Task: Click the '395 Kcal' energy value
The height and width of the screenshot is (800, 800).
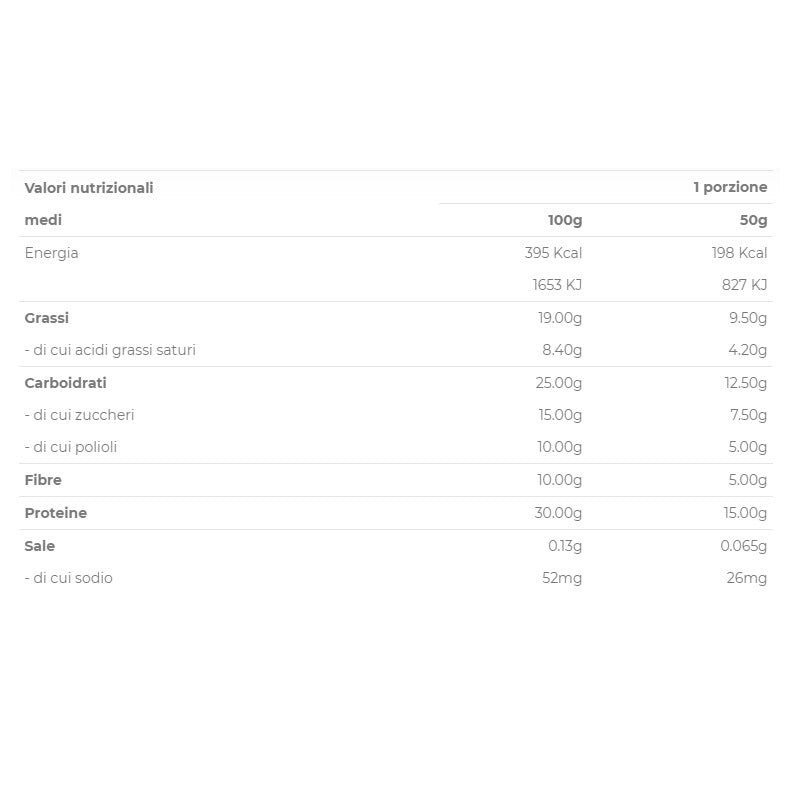Action: 553,253
